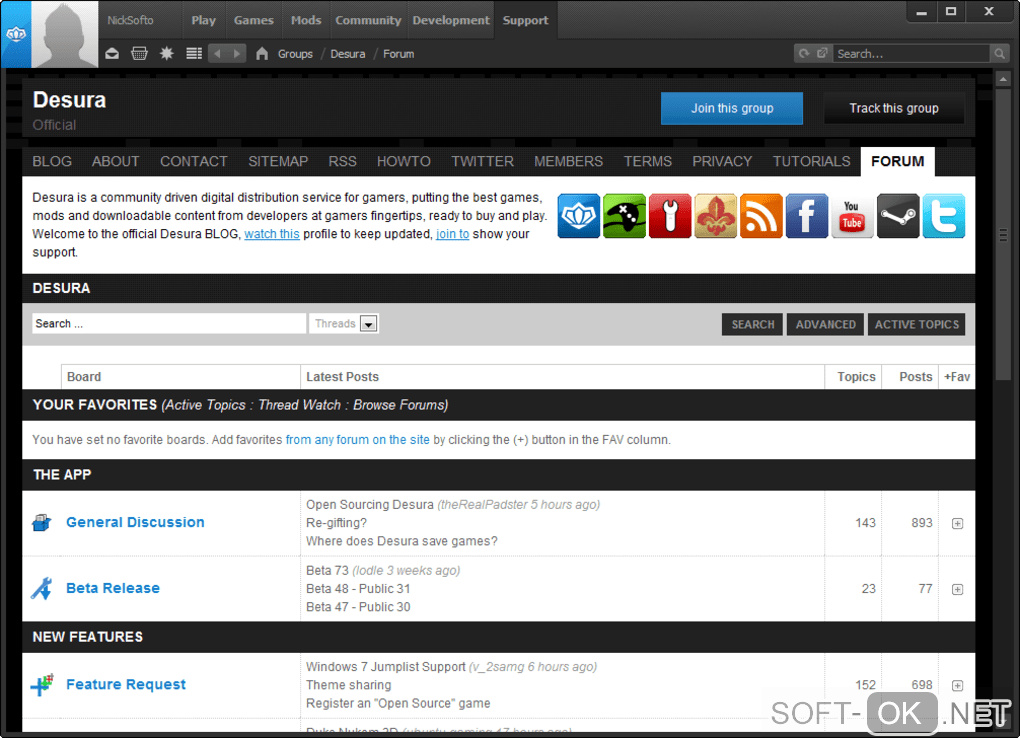Click the Track this group button
The height and width of the screenshot is (738, 1020).
(894, 108)
